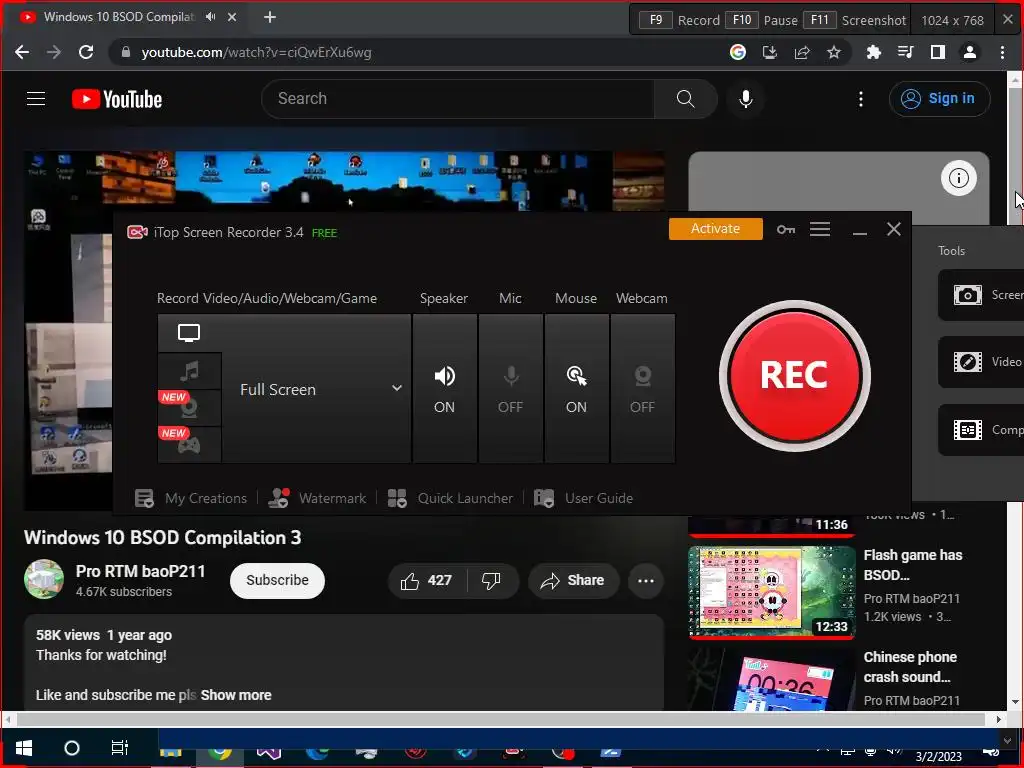This screenshot has width=1024, height=768.
Task: Go to YouTube home via logo
Action: click(x=117, y=99)
